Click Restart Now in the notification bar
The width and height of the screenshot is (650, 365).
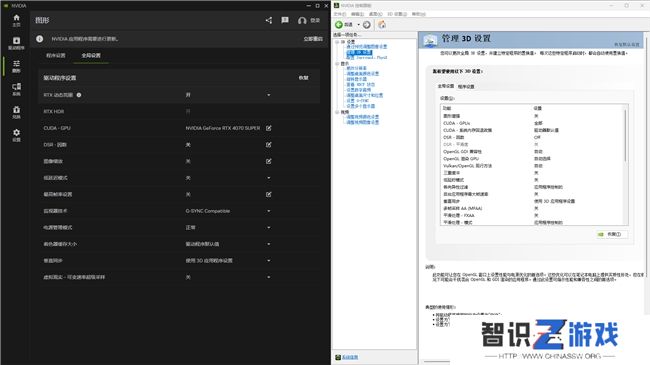click(313, 39)
